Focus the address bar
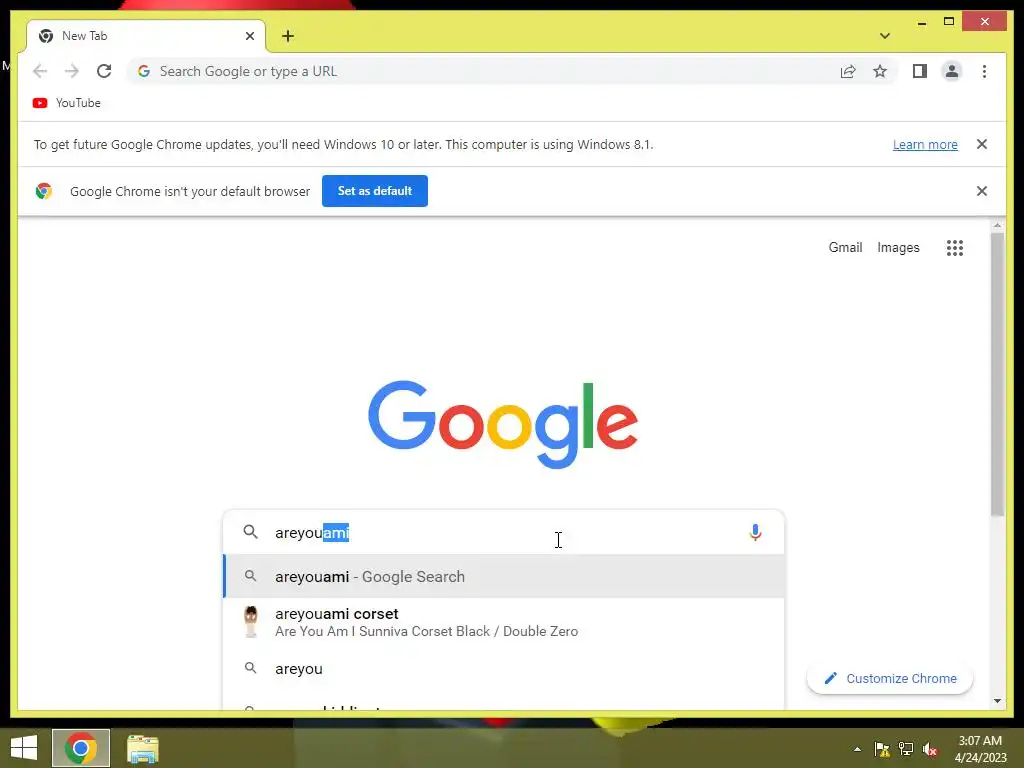This screenshot has height=768, width=1024. click(483, 71)
